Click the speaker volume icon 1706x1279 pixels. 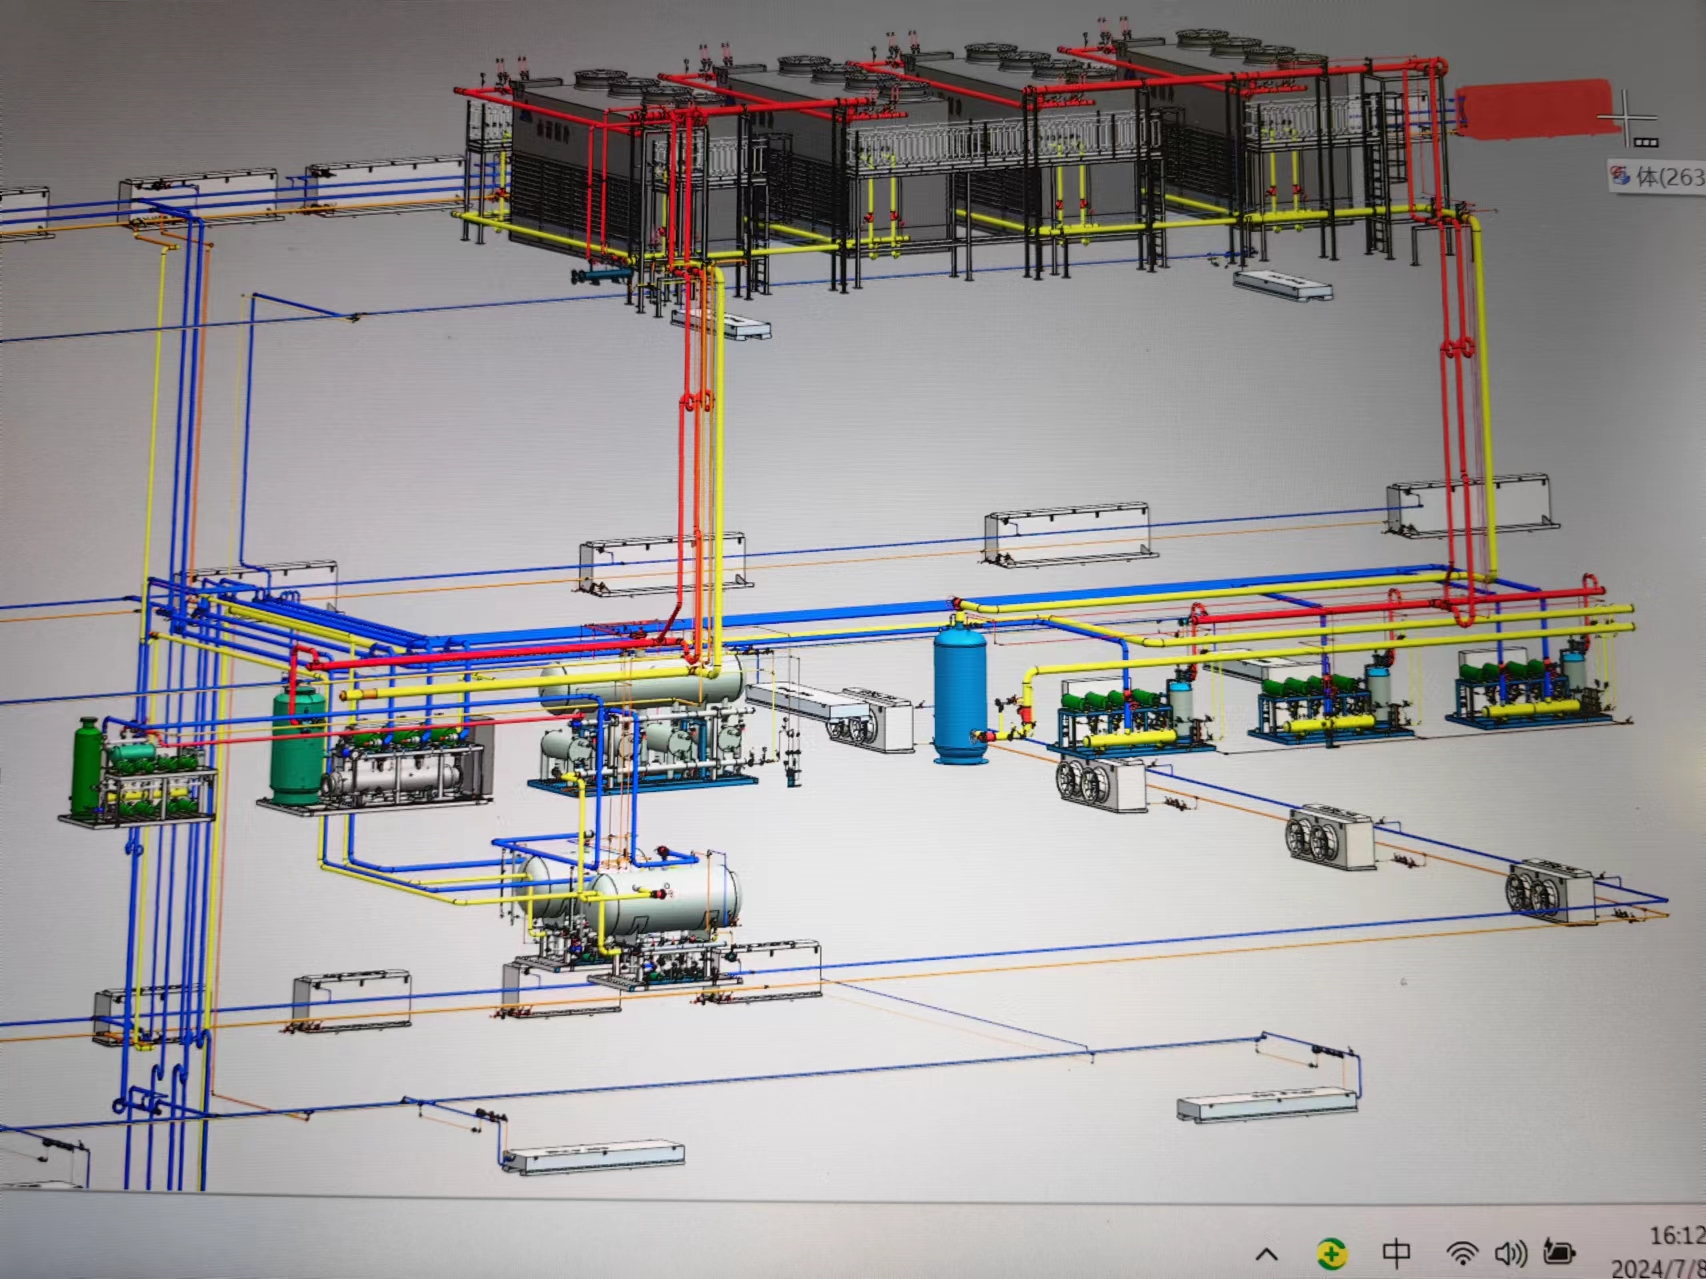coord(1510,1252)
